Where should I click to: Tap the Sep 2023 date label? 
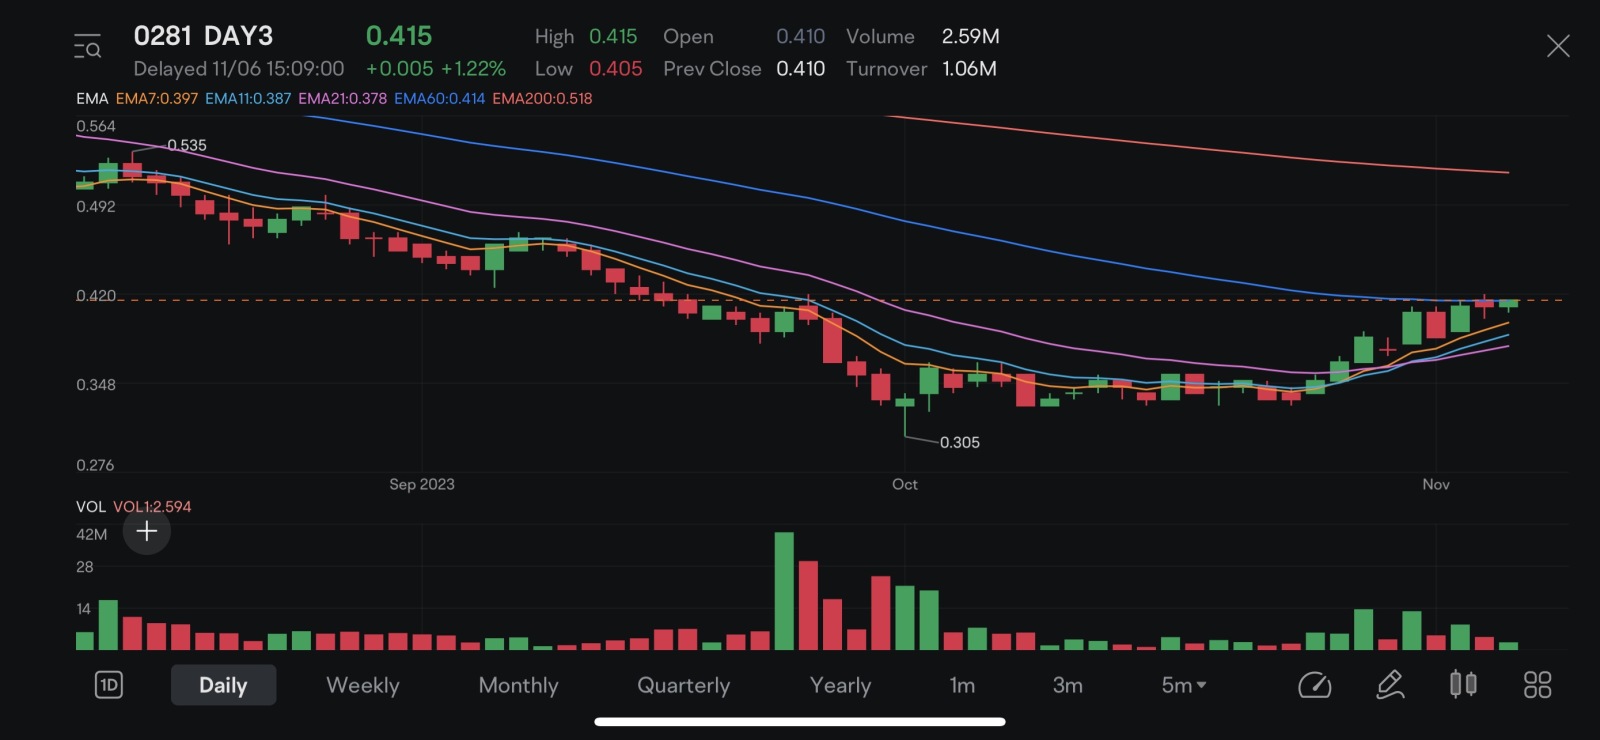422,484
